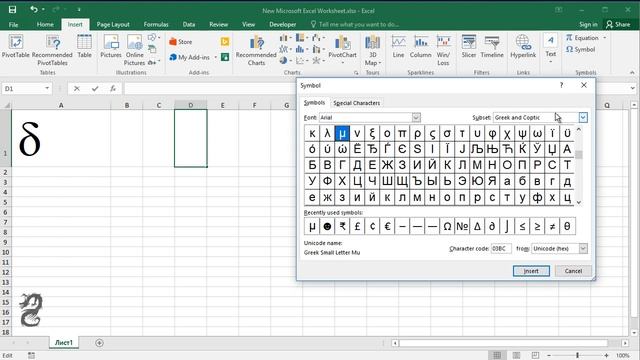The height and width of the screenshot is (360, 640).
Task: Click Sign in
Action: pos(588,24)
